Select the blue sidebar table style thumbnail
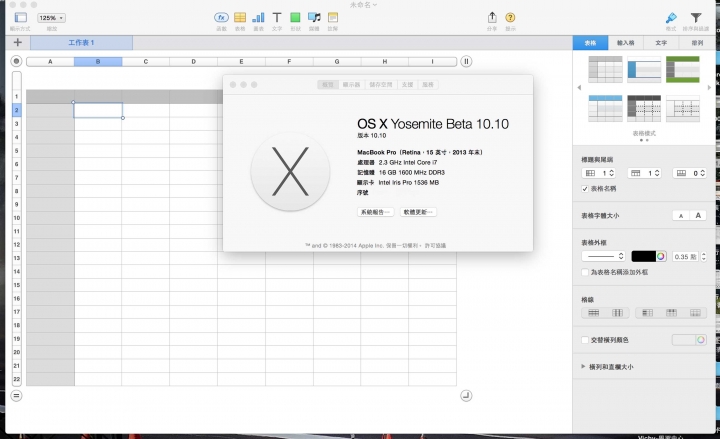Screen dimensions: 720x439 (x=644, y=69)
